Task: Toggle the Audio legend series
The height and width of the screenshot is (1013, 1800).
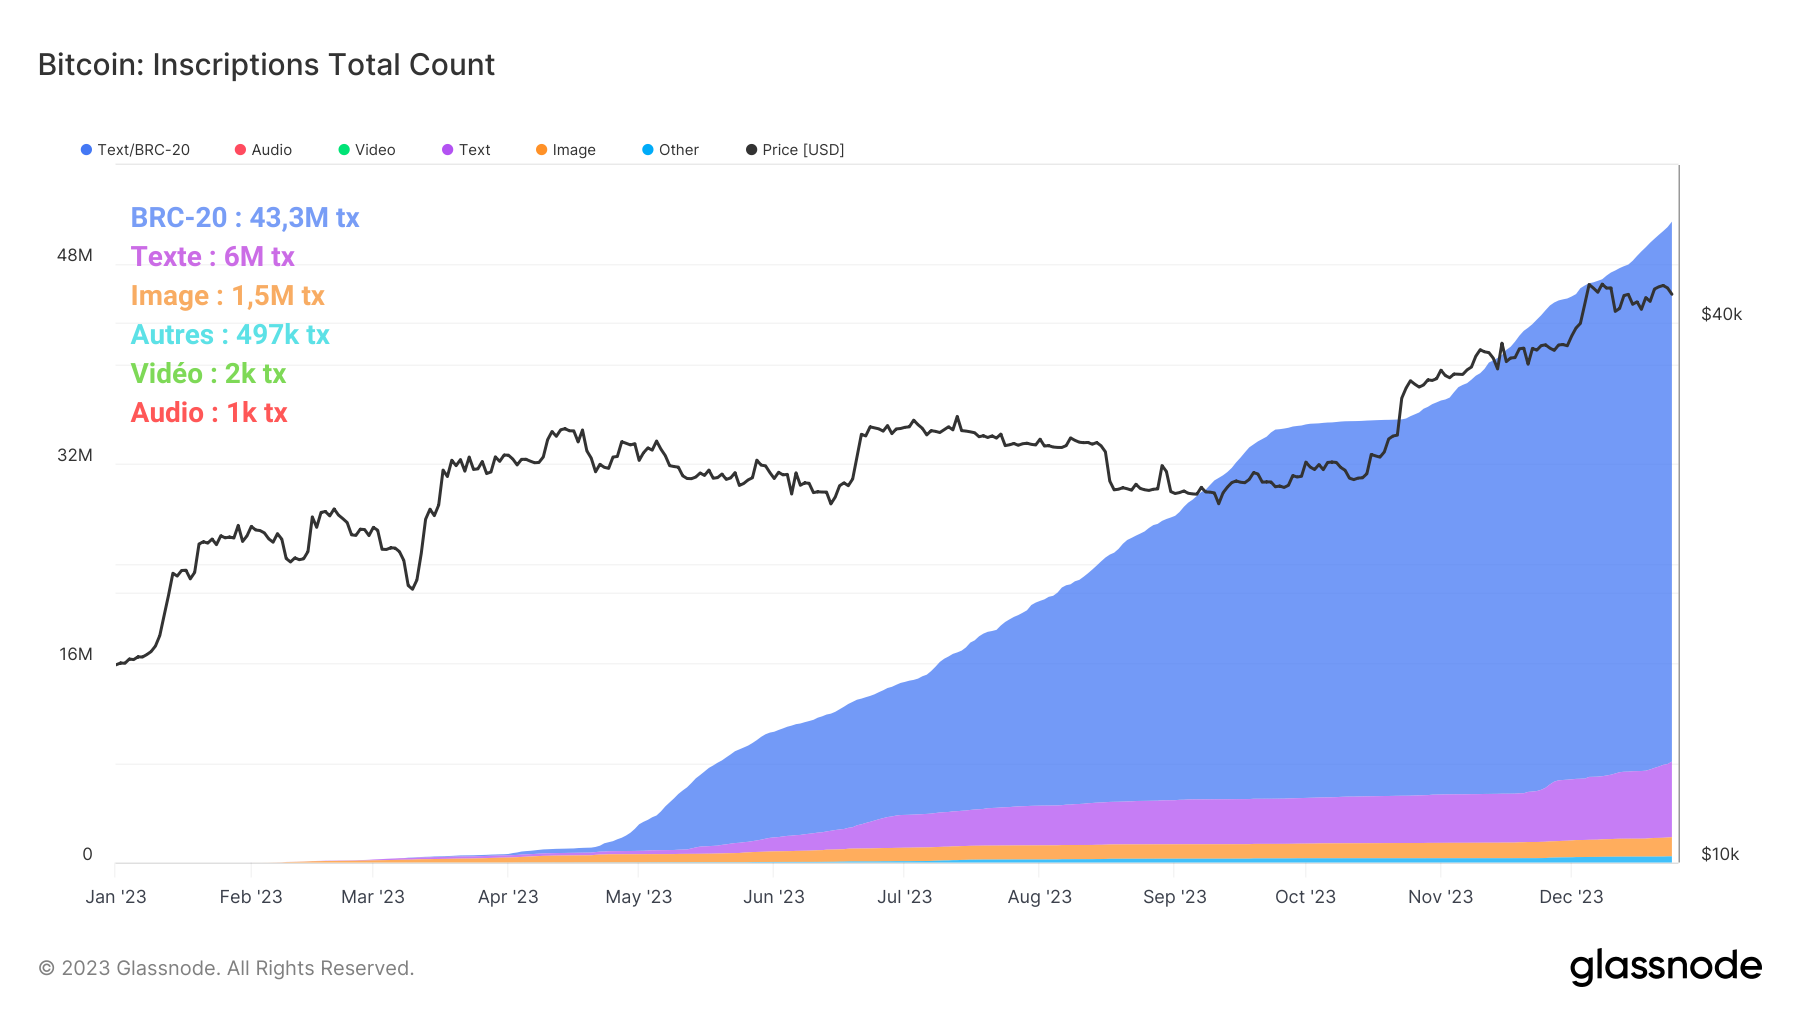Action: (x=263, y=150)
